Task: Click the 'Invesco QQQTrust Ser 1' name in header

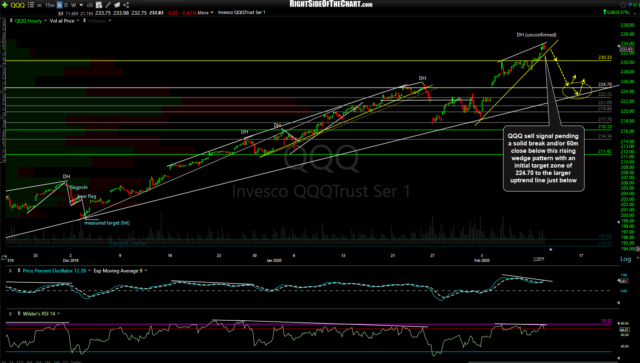Action: click(x=242, y=13)
